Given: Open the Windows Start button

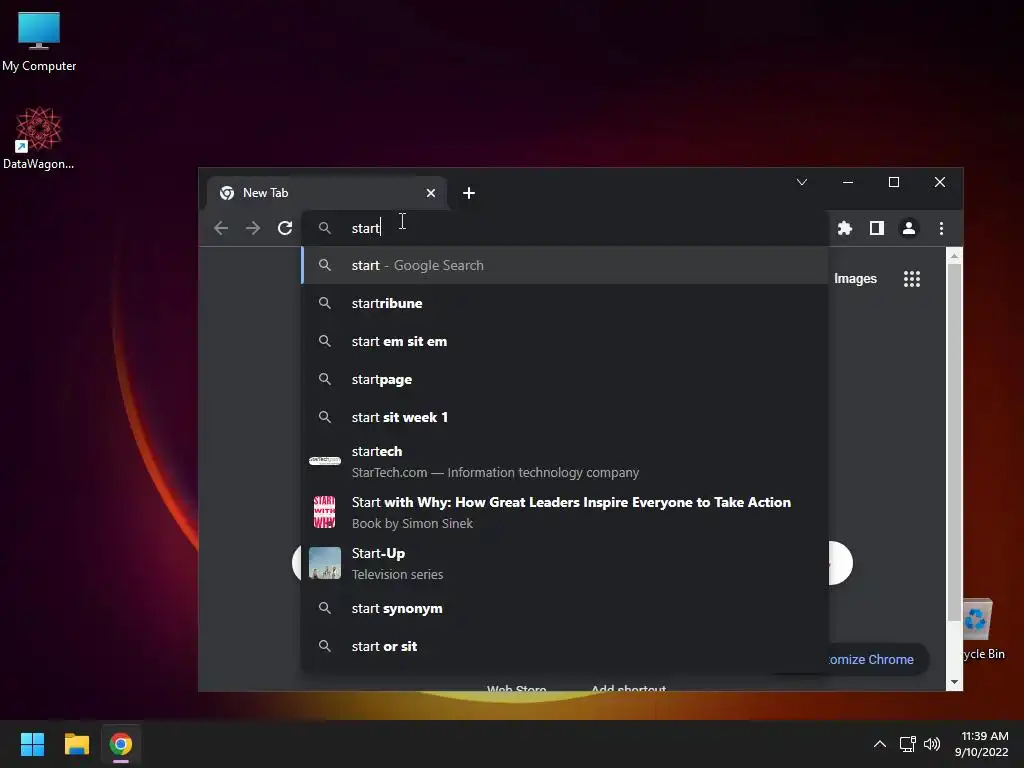Looking at the screenshot, I should pyautogui.click(x=32, y=744).
